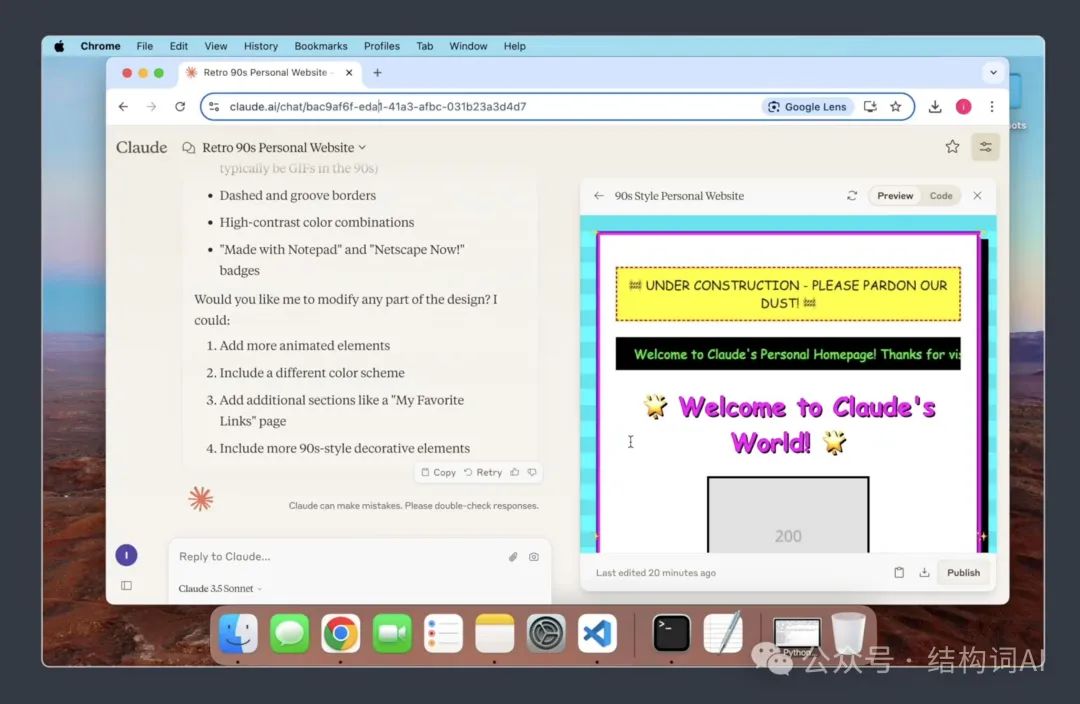Click the Reply to Claude input field
This screenshot has width=1080, height=704.
(x=338, y=557)
